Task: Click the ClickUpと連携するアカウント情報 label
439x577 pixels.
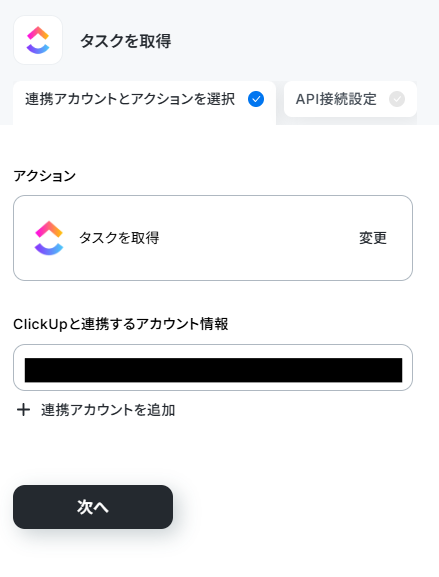Action: tap(121, 324)
